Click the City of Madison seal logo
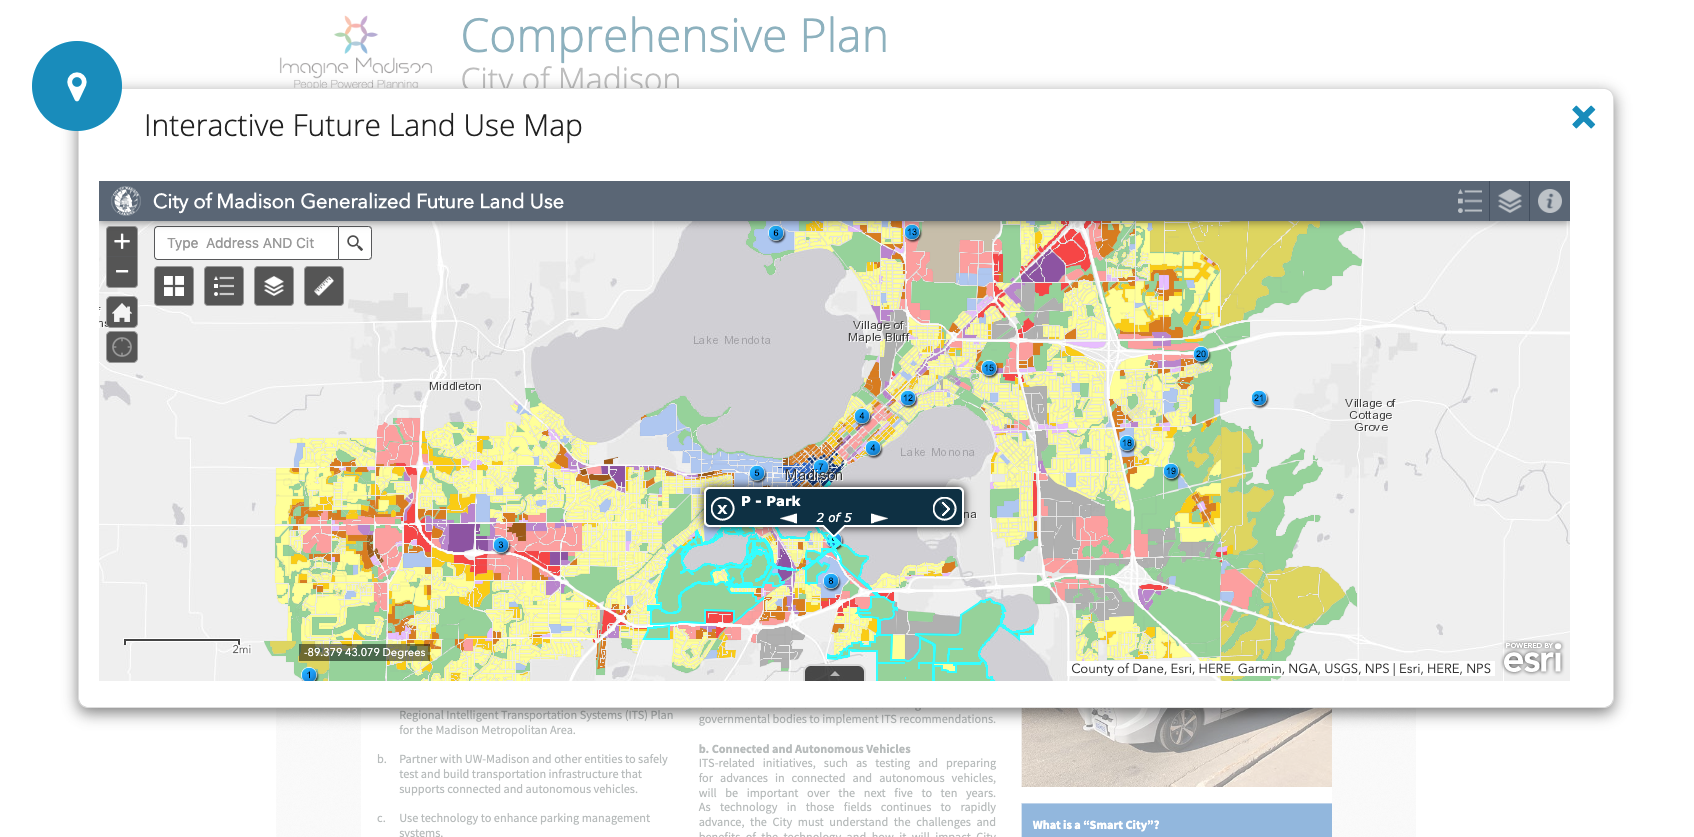 126,201
